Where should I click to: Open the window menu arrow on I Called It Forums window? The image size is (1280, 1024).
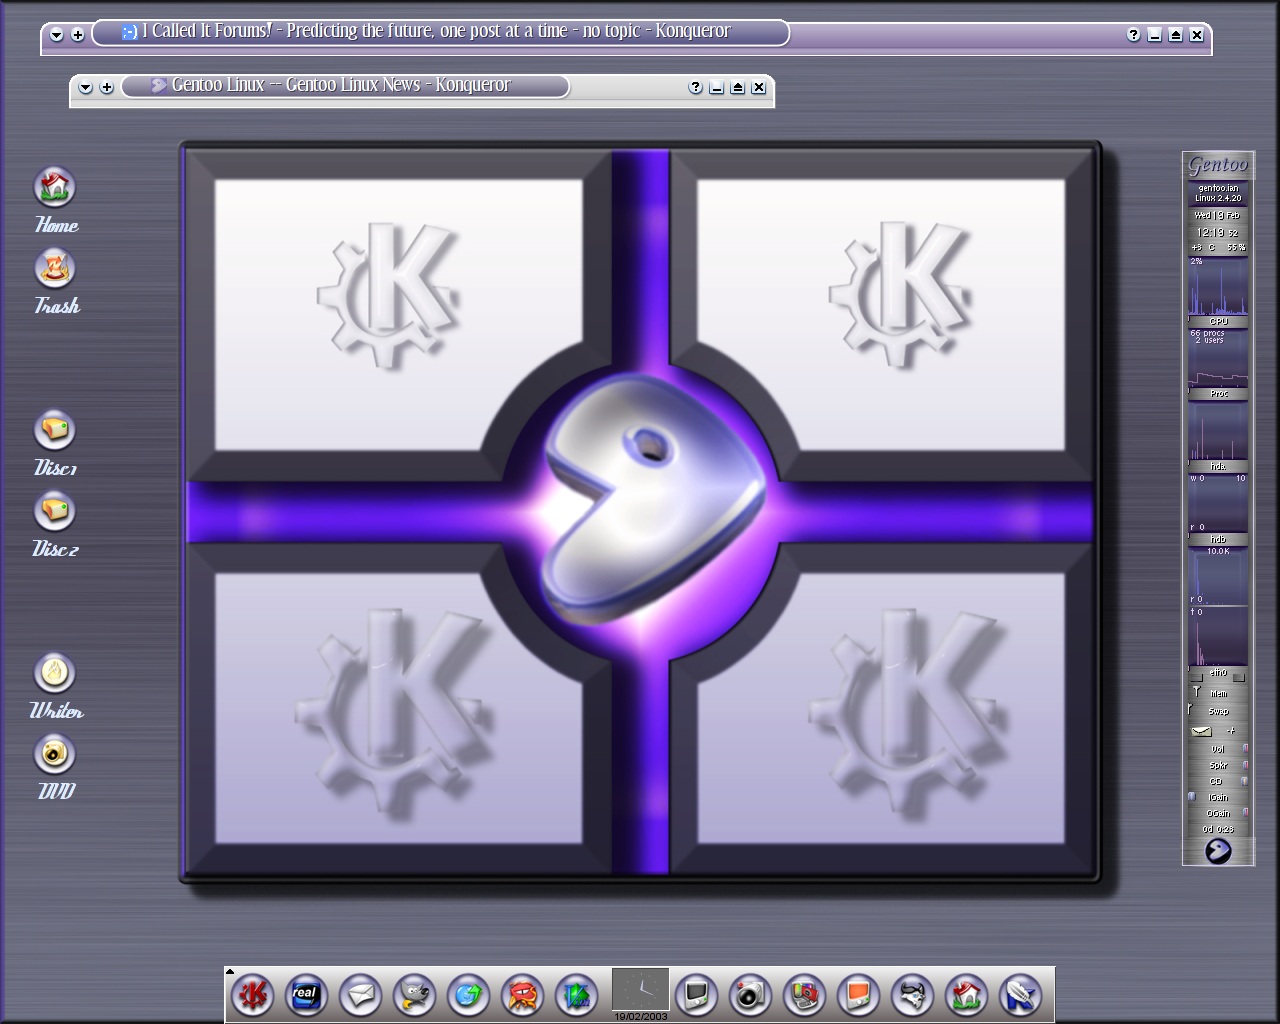coord(57,35)
